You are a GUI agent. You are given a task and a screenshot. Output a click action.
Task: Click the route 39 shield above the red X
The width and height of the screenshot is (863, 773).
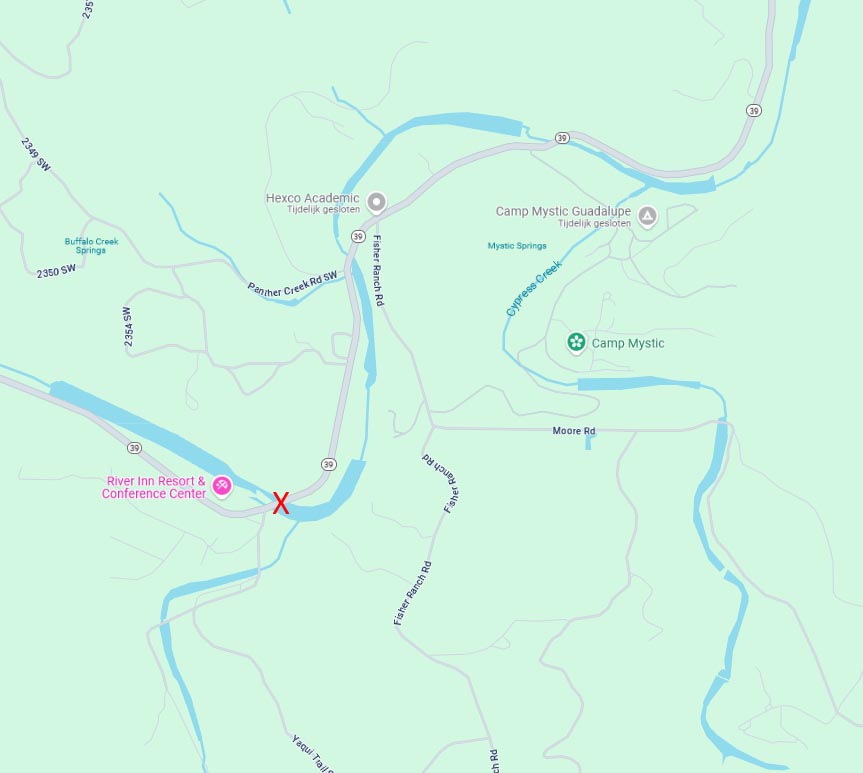coord(329,464)
